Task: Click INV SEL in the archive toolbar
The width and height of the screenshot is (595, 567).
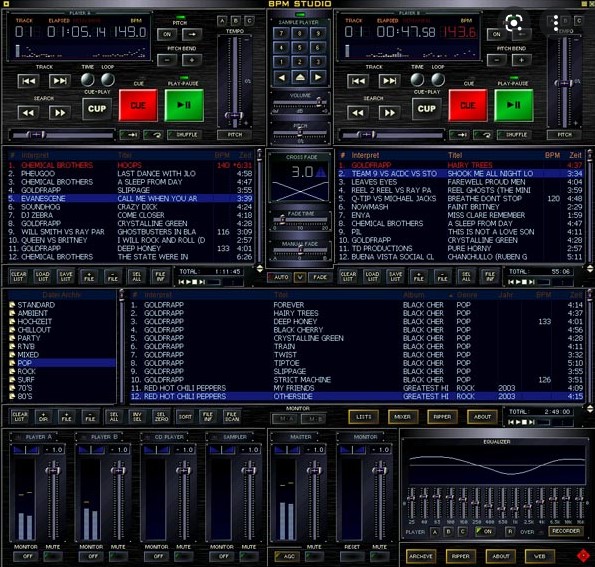Action: click(137, 417)
